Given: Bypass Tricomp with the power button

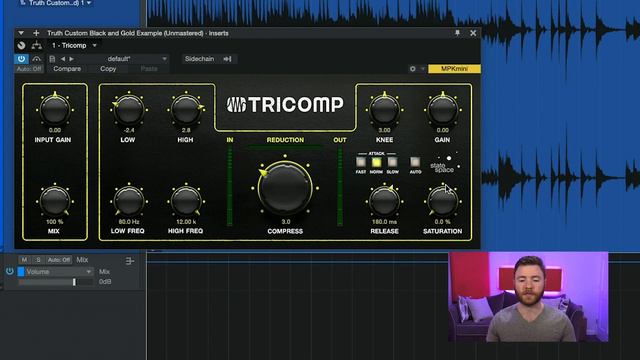Looking at the screenshot, I should pos(21,59).
